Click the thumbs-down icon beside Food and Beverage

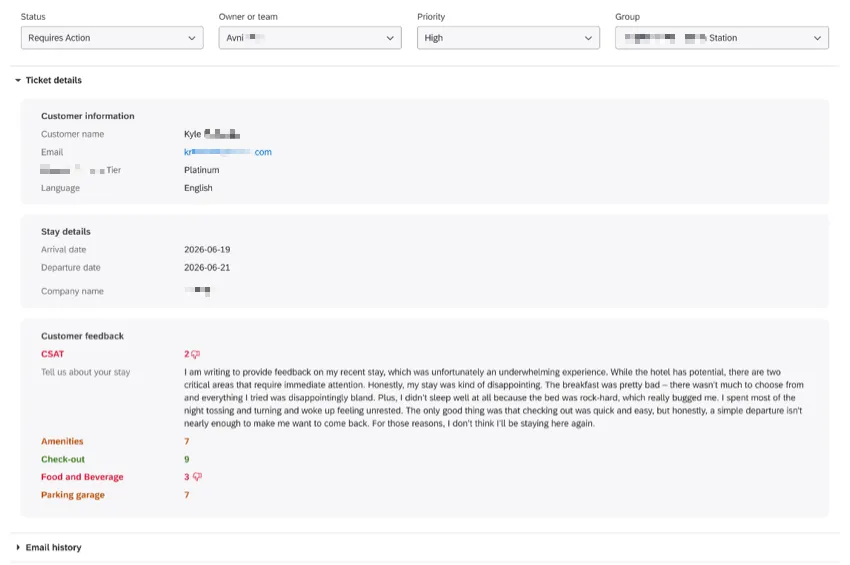click(197, 477)
